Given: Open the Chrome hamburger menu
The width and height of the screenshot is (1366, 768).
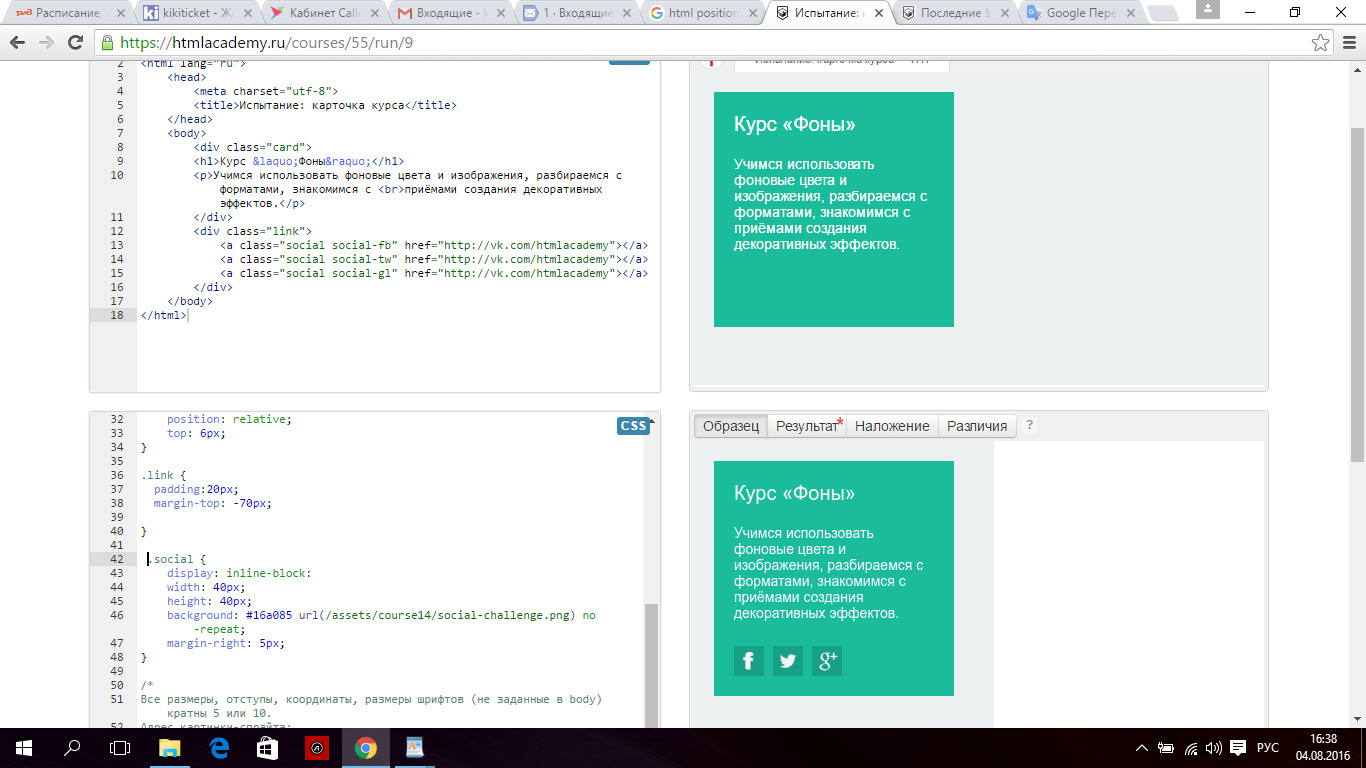Looking at the screenshot, I should pyautogui.click(x=1347, y=43).
